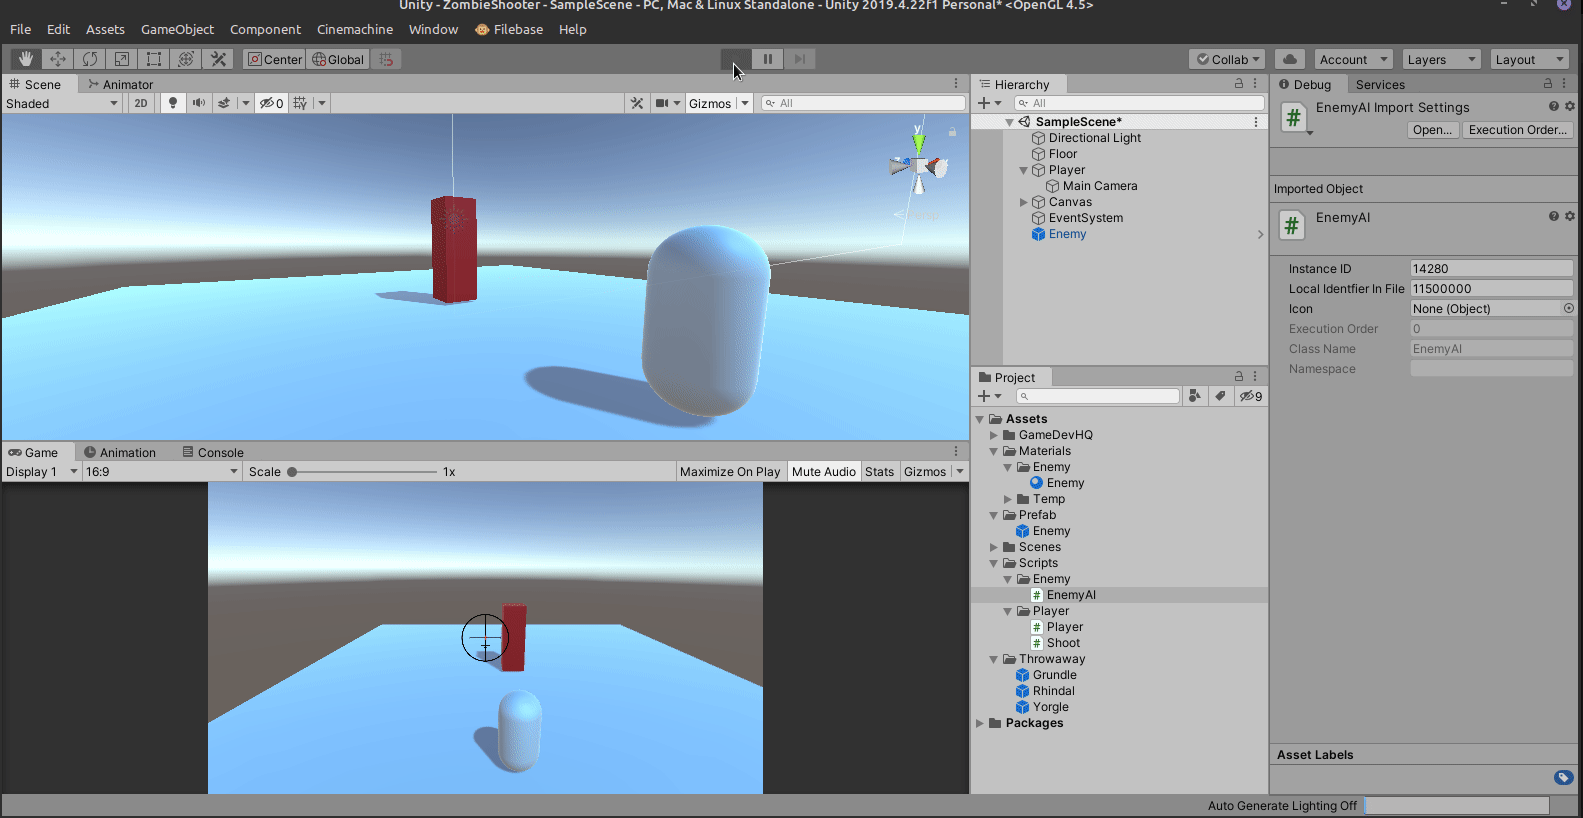Click Search by Label in Project

[x=1220, y=396]
